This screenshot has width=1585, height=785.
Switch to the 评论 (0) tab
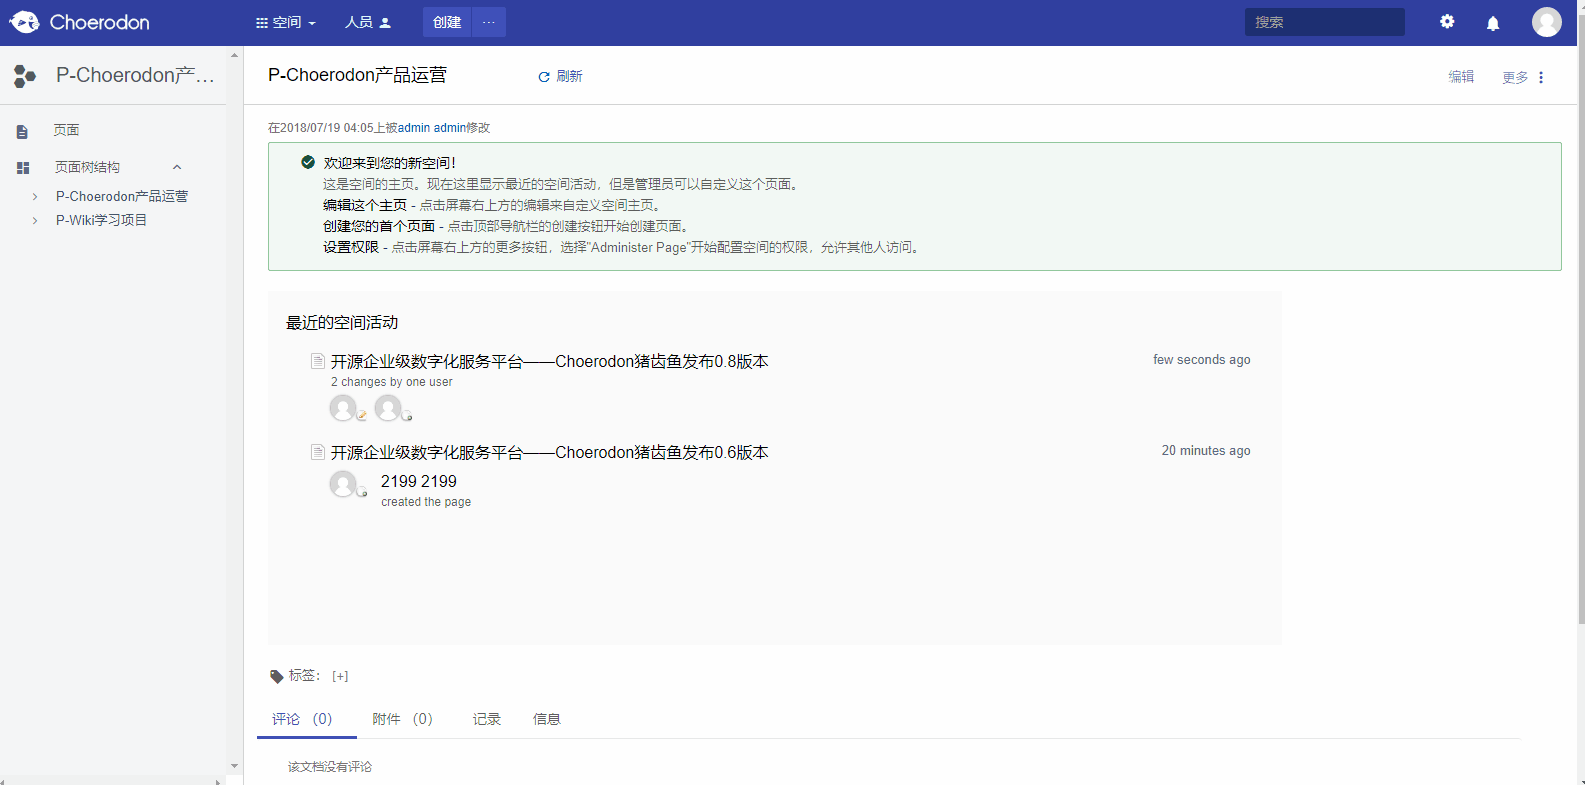click(302, 719)
